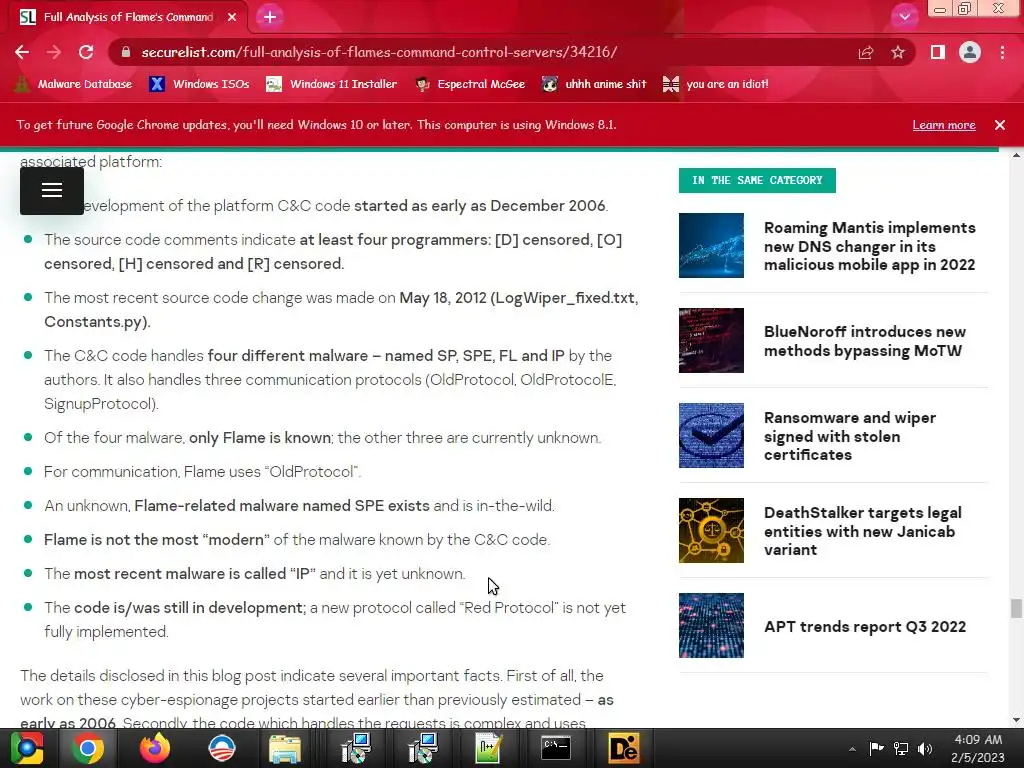Open the DeathStalker Janicab variant article
The width and height of the screenshot is (1024, 768).
[863, 531]
